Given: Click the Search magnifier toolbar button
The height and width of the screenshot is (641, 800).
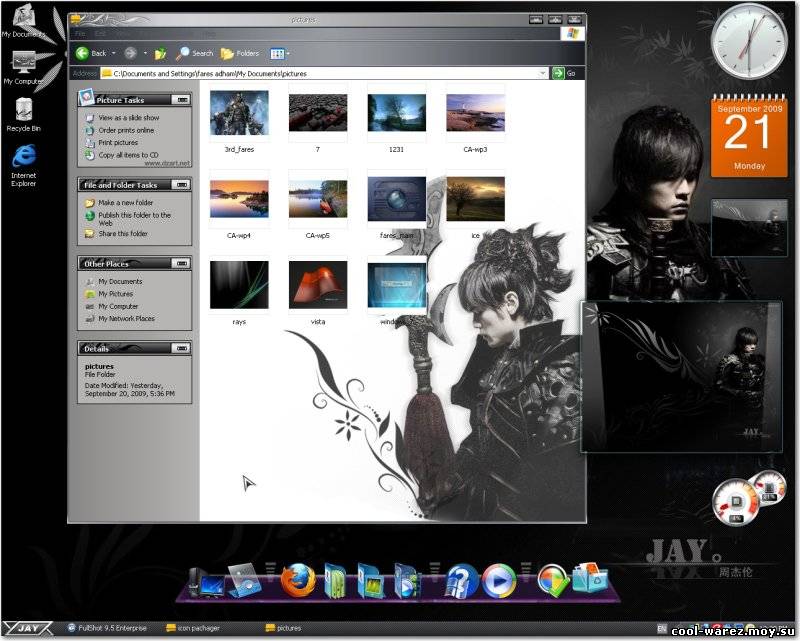Looking at the screenshot, I should (194, 53).
